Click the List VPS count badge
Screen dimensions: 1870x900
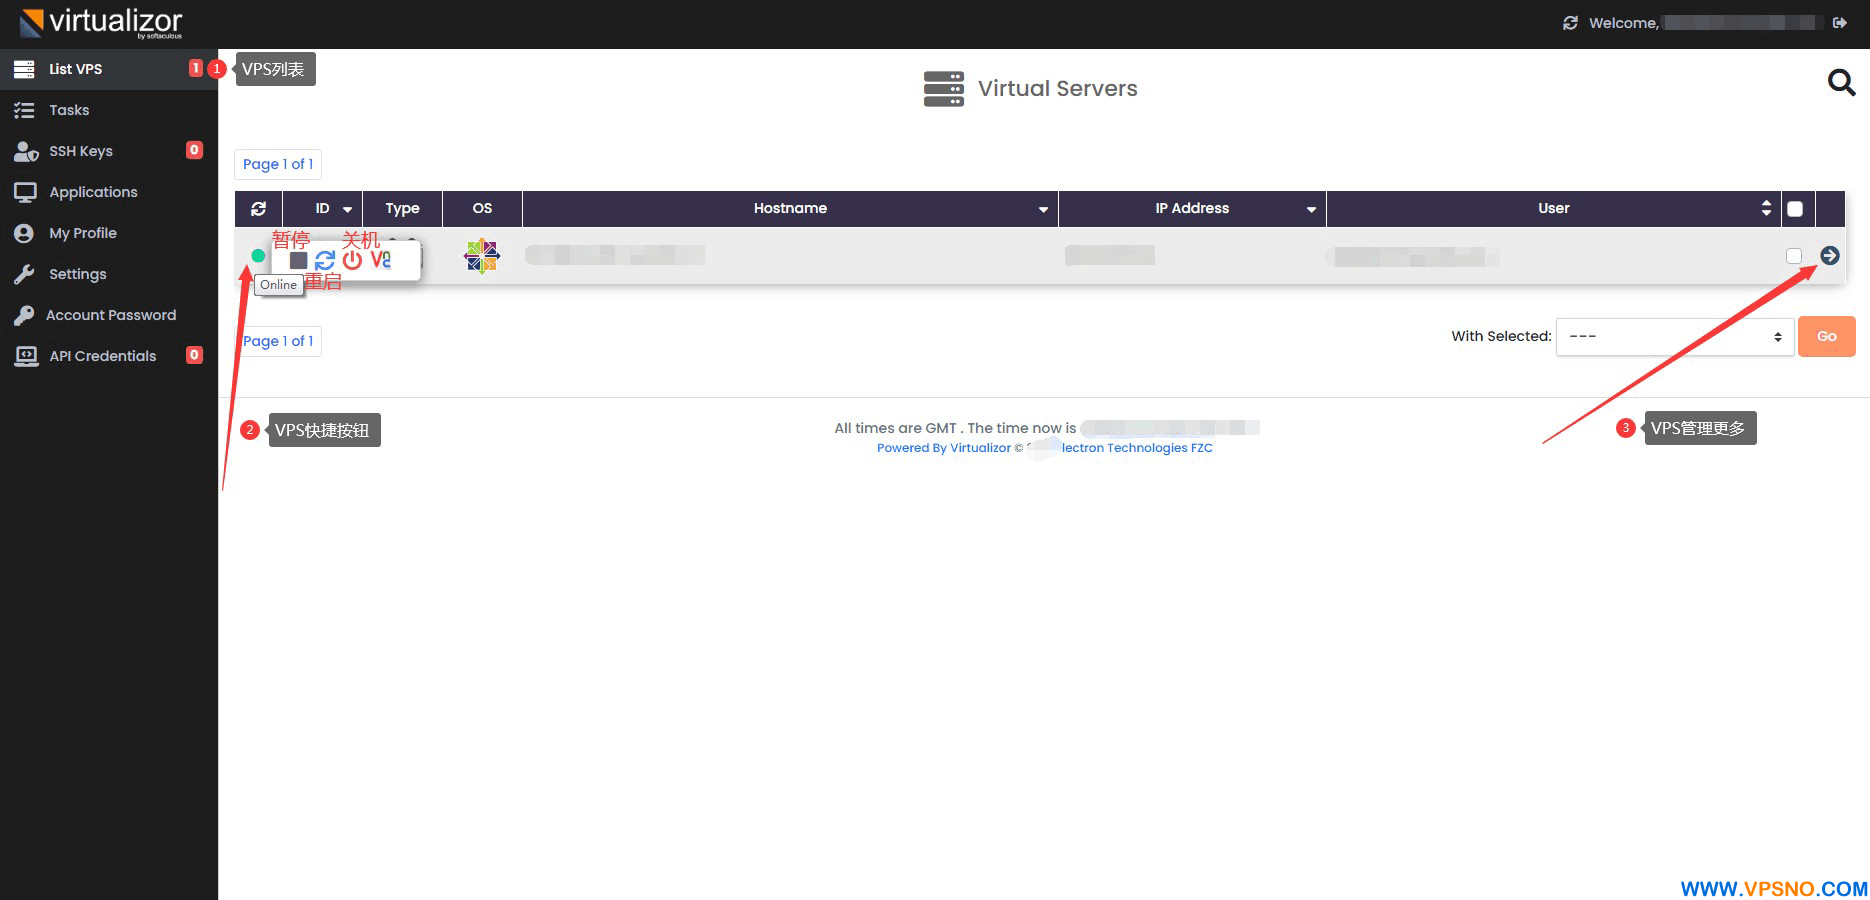(195, 68)
